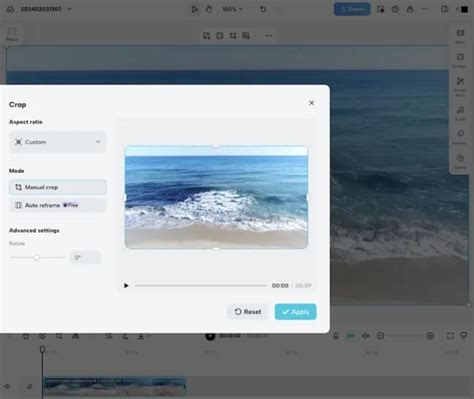The height and width of the screenshot is (399, 474).
Task: Click the fullscreen icon on the timeline bar
Action: click(x=450, y=336)
